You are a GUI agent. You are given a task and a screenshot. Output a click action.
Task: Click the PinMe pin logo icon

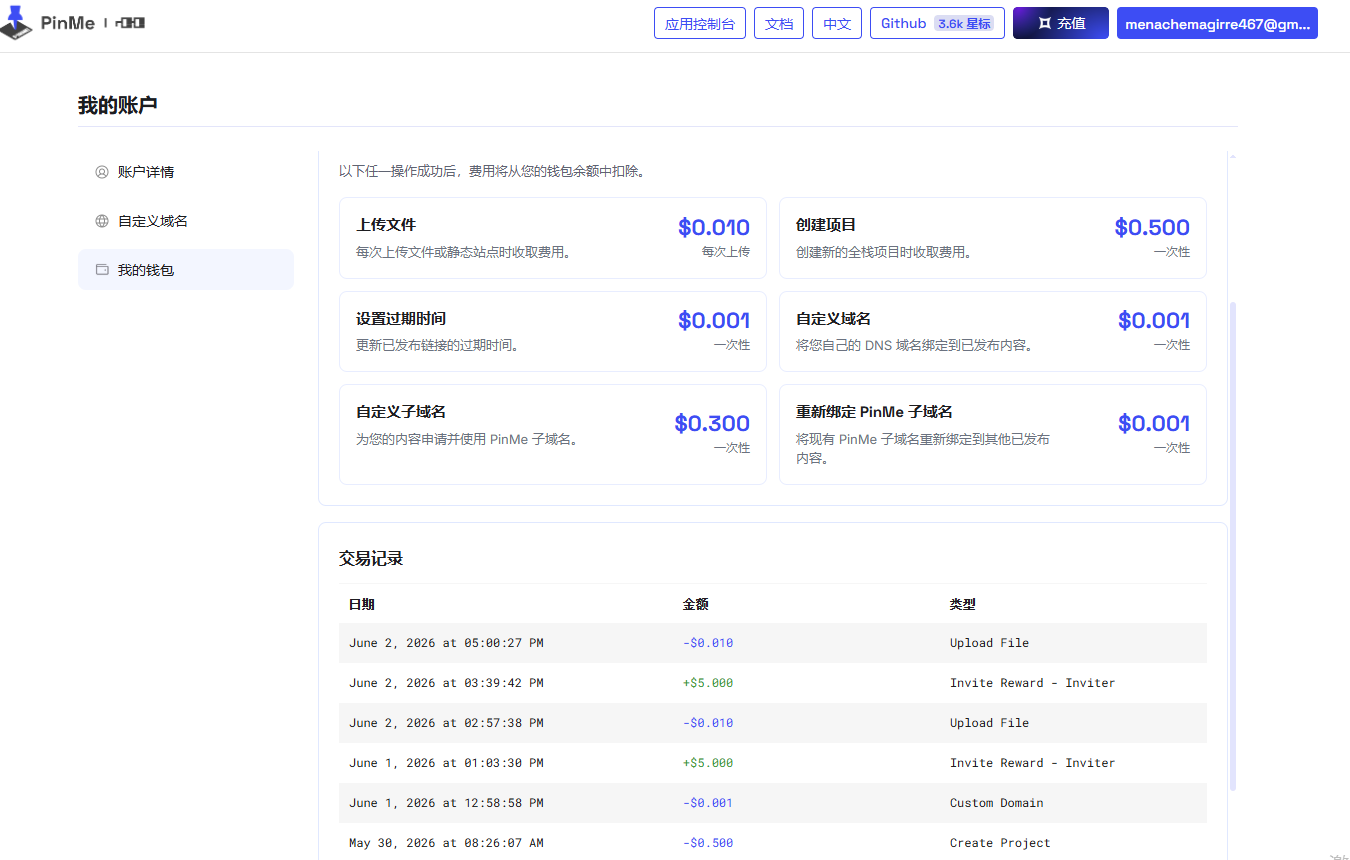click(15, 22)
